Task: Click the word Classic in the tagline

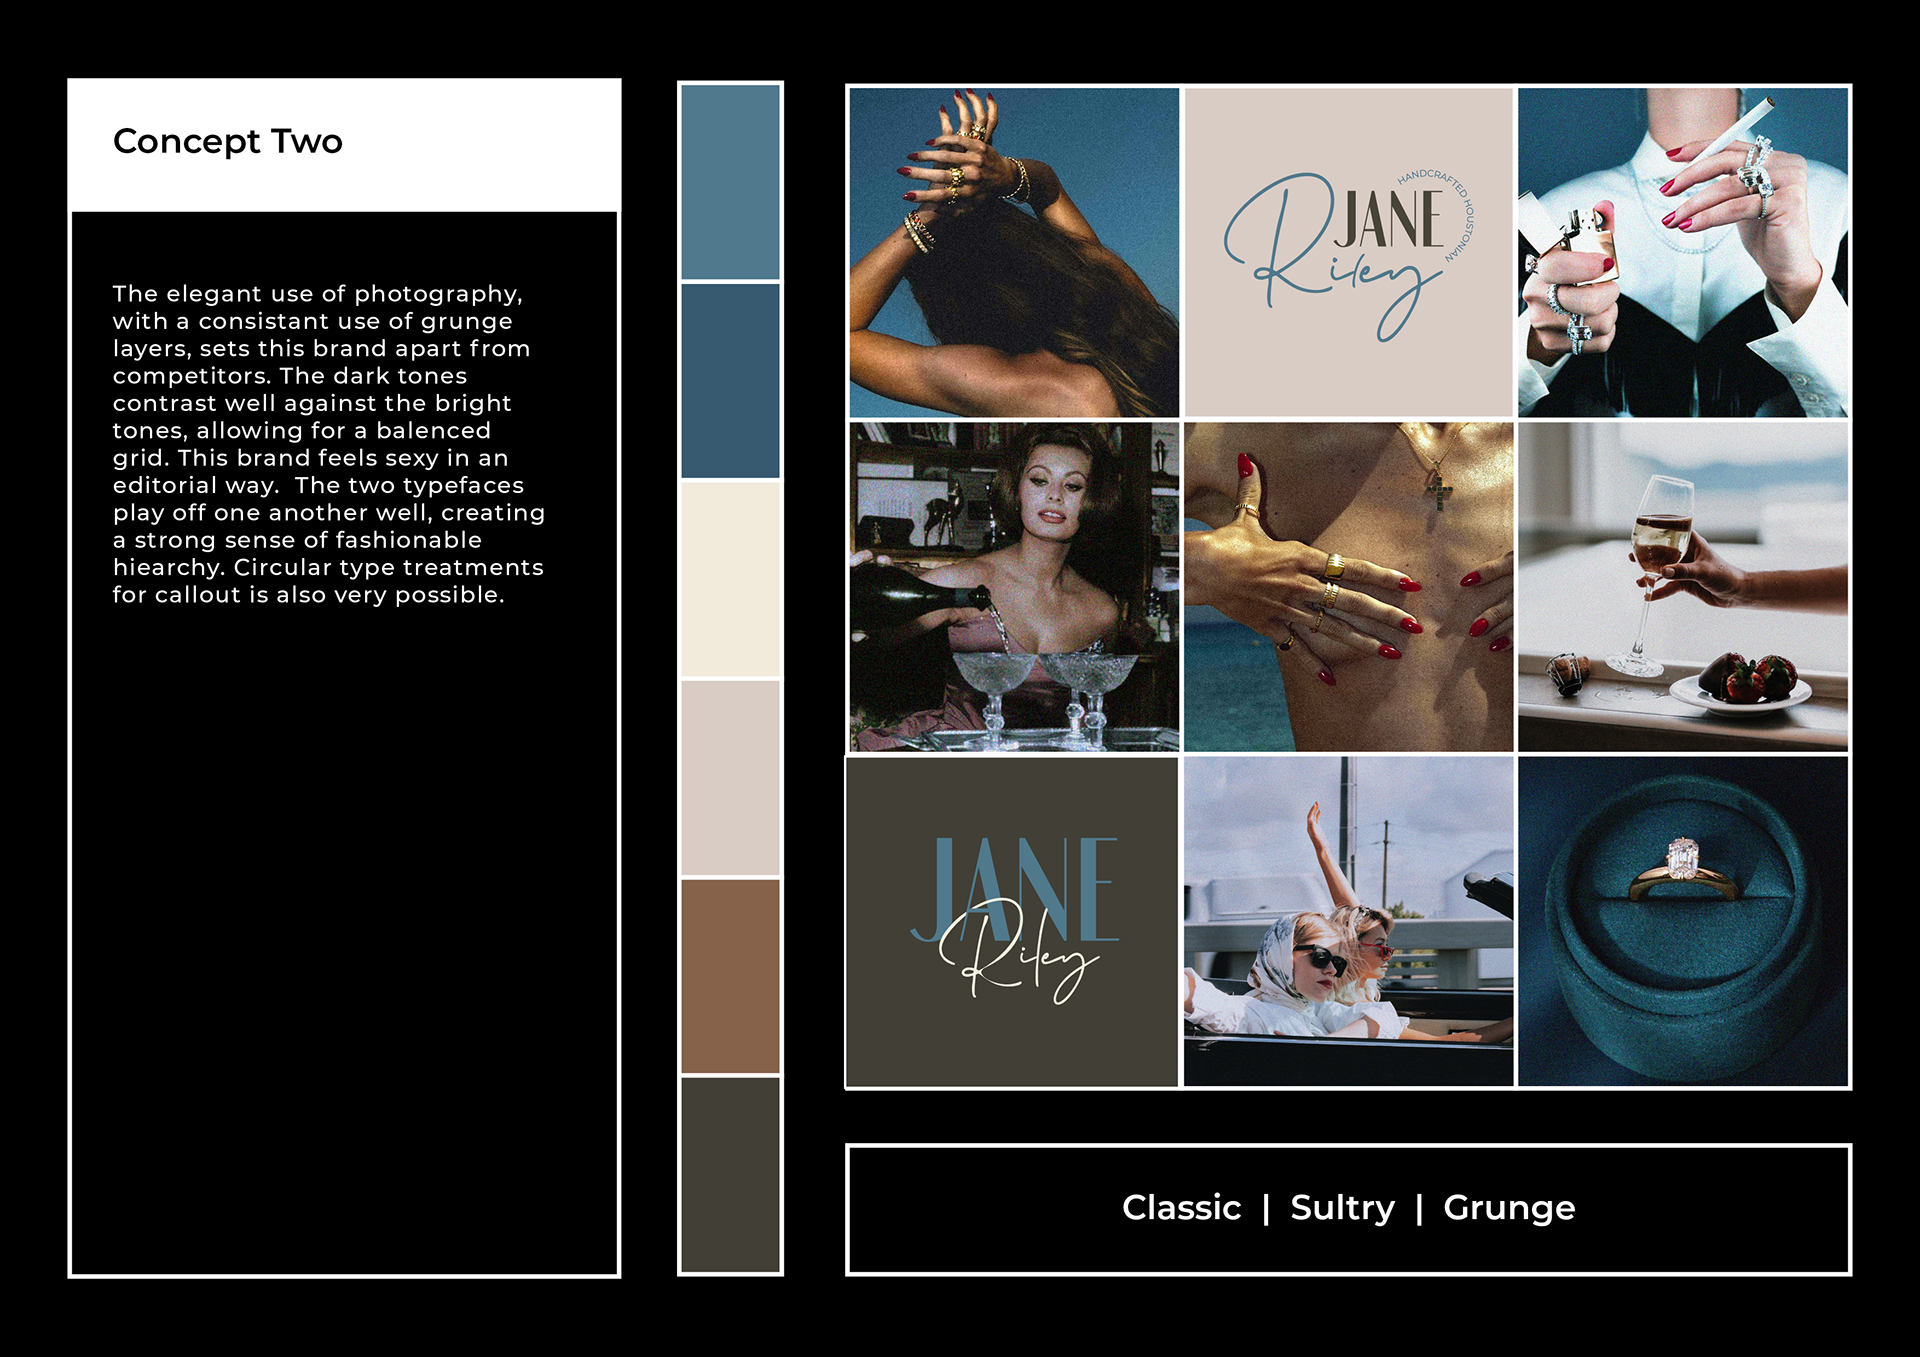Action: coord(1181,1208)
